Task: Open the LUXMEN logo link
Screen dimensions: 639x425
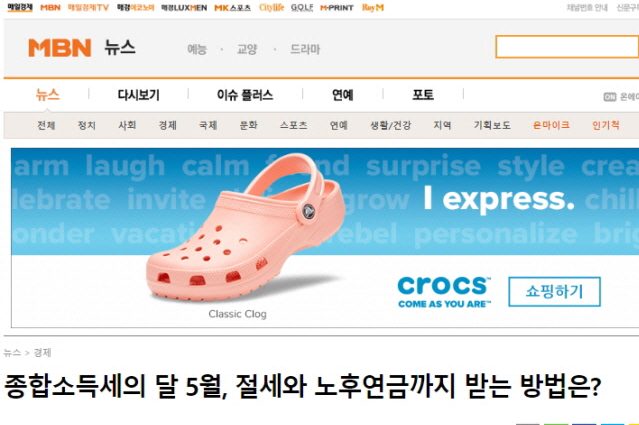Action: pyautogui.click(x=184, y=8)
